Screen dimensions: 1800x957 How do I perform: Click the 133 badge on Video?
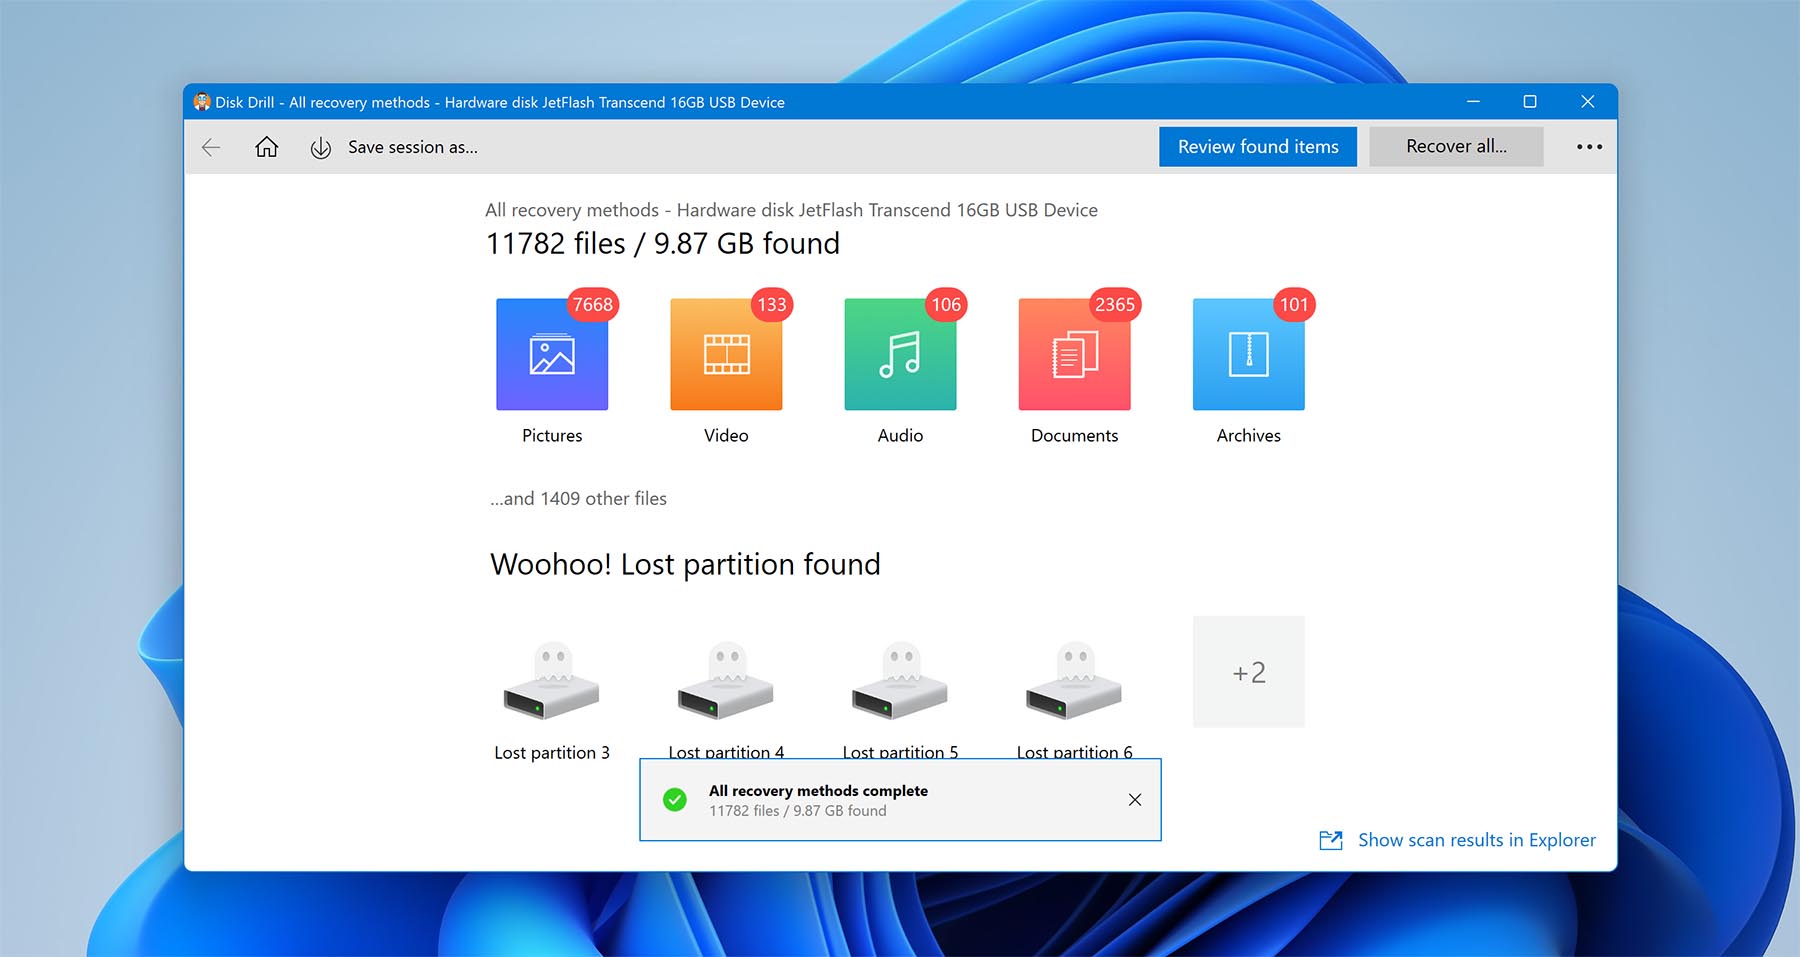pyautogui.click(x=772, y=304)
